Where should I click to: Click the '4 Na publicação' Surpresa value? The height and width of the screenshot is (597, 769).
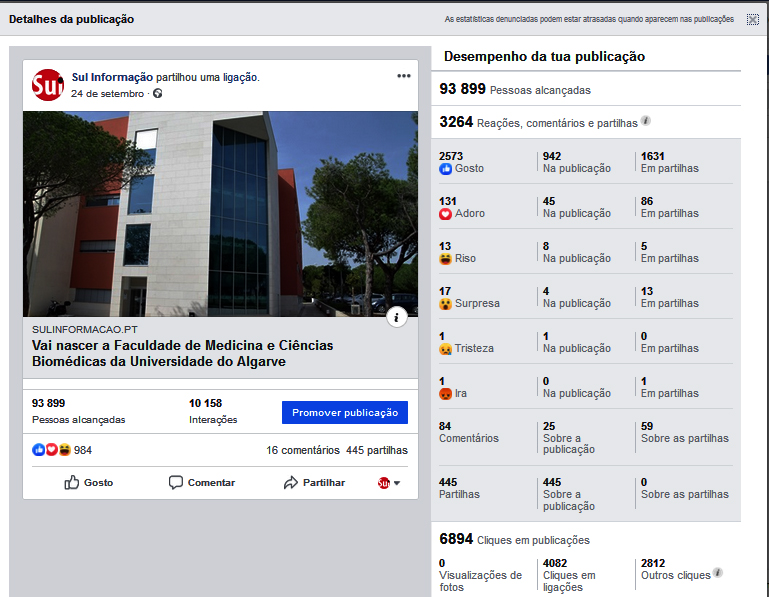point(577,297)
